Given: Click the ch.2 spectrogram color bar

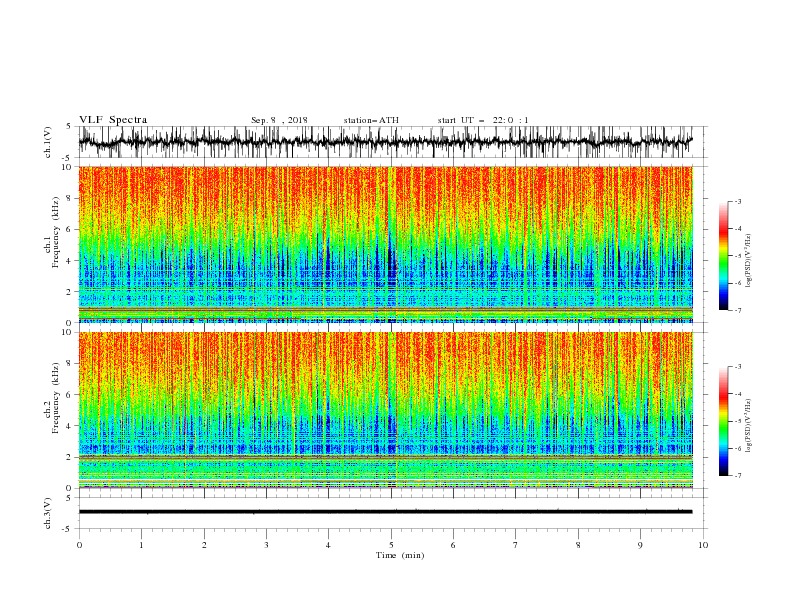Looking at the screenshot, I should [x=723, y=421].
